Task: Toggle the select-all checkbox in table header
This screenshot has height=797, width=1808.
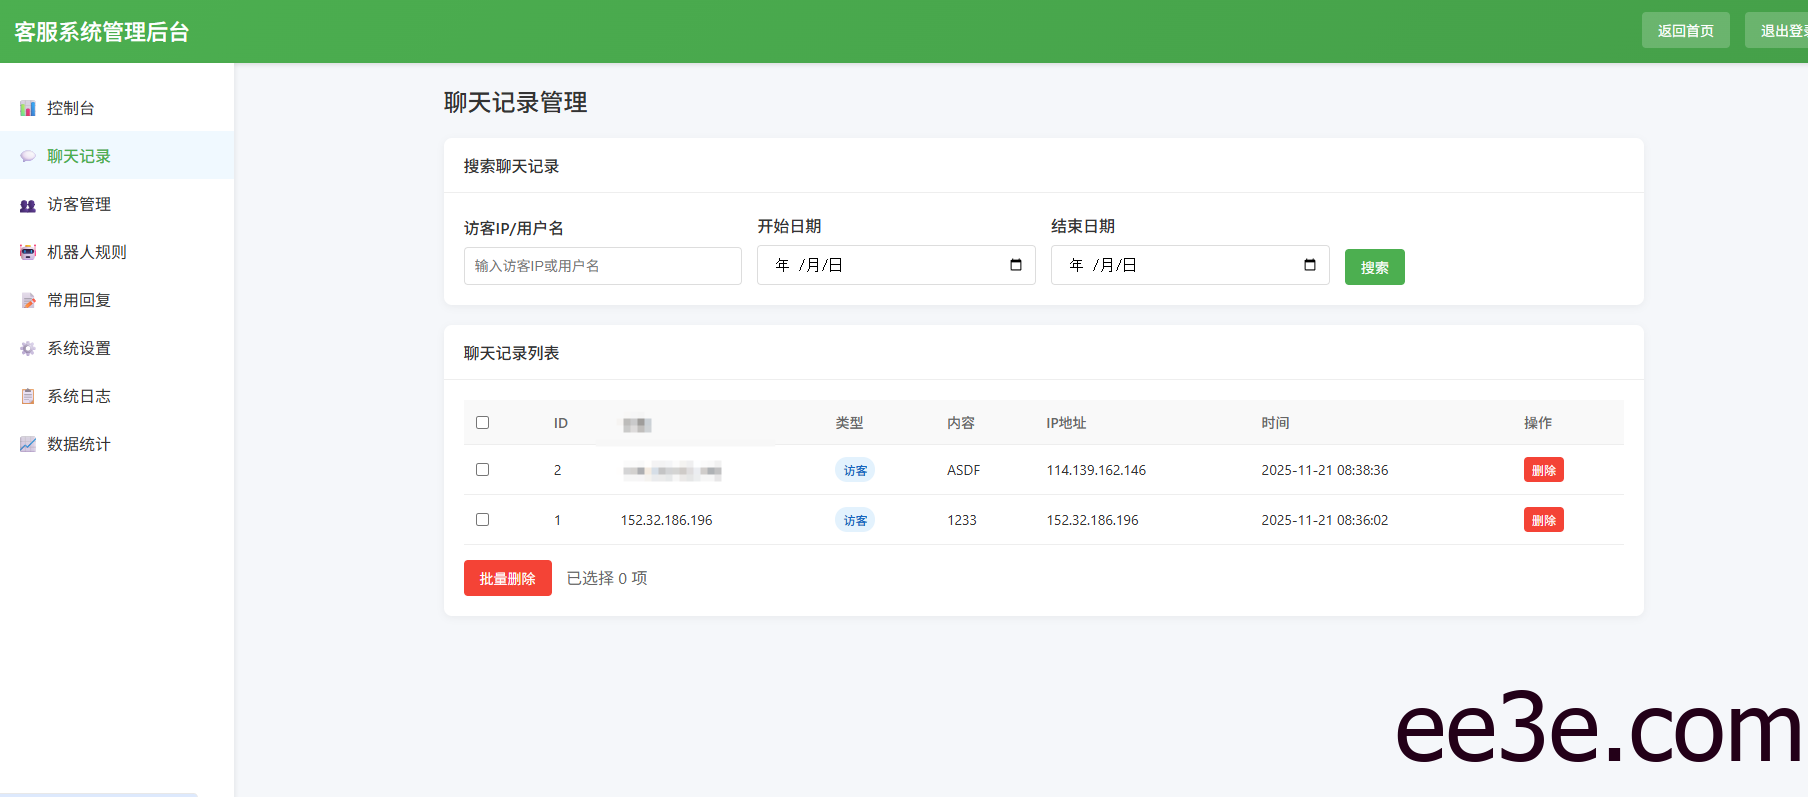Action: click(x=483, y=422)
